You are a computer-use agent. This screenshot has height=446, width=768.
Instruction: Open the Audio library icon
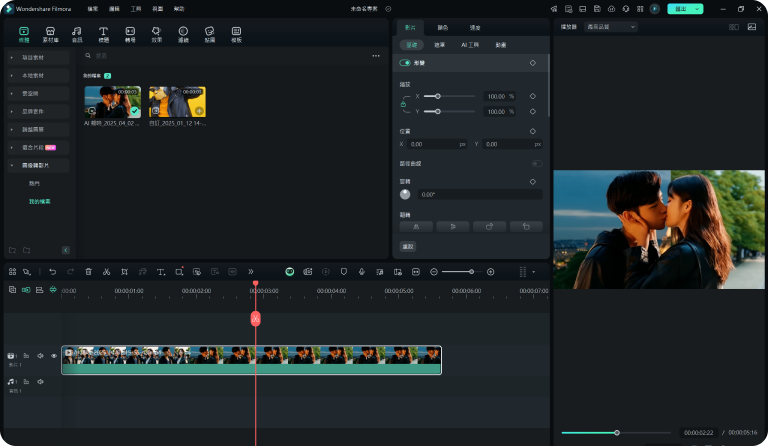(77, 34)
